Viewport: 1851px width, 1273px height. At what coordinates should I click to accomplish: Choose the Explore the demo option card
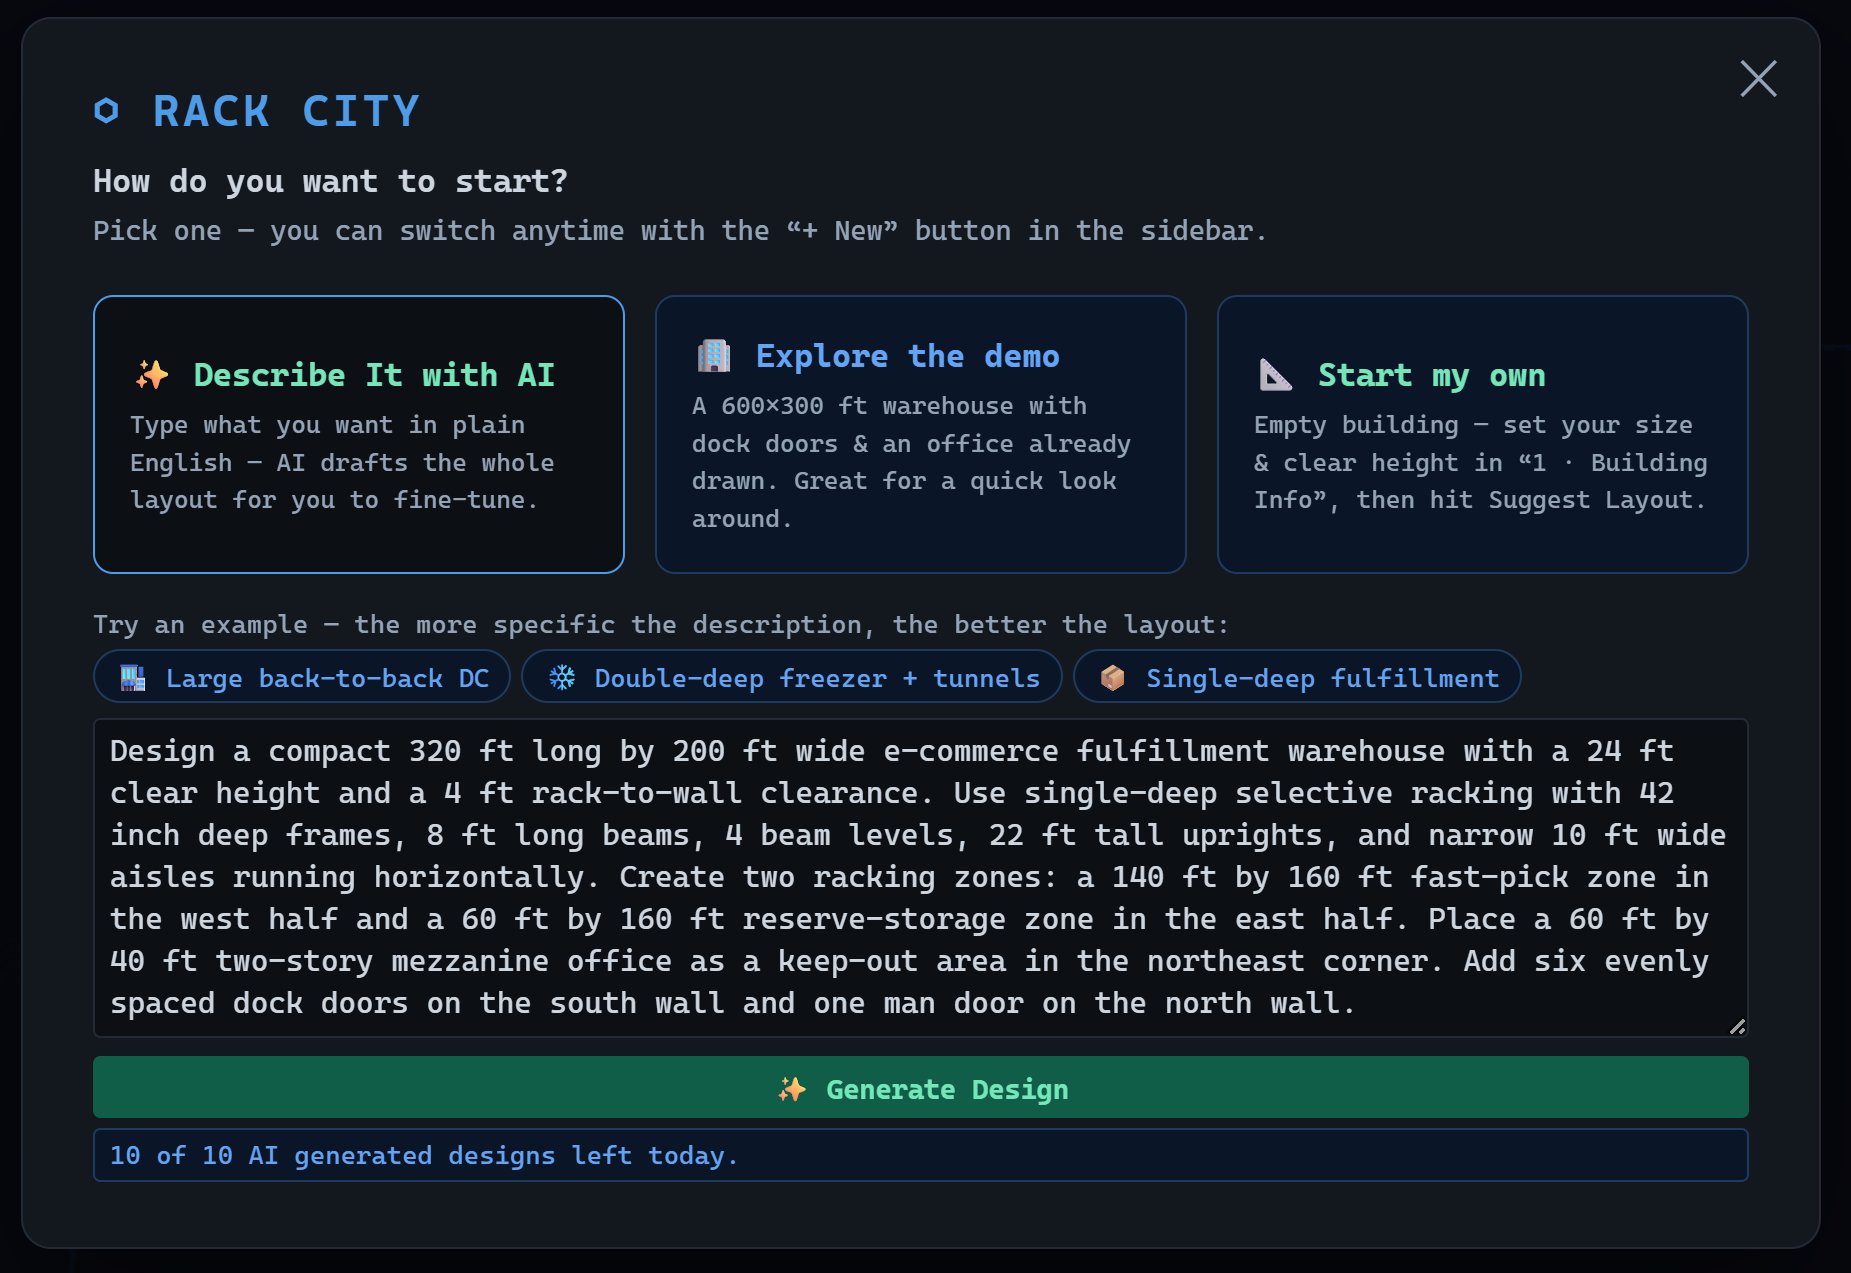point(921,434)
